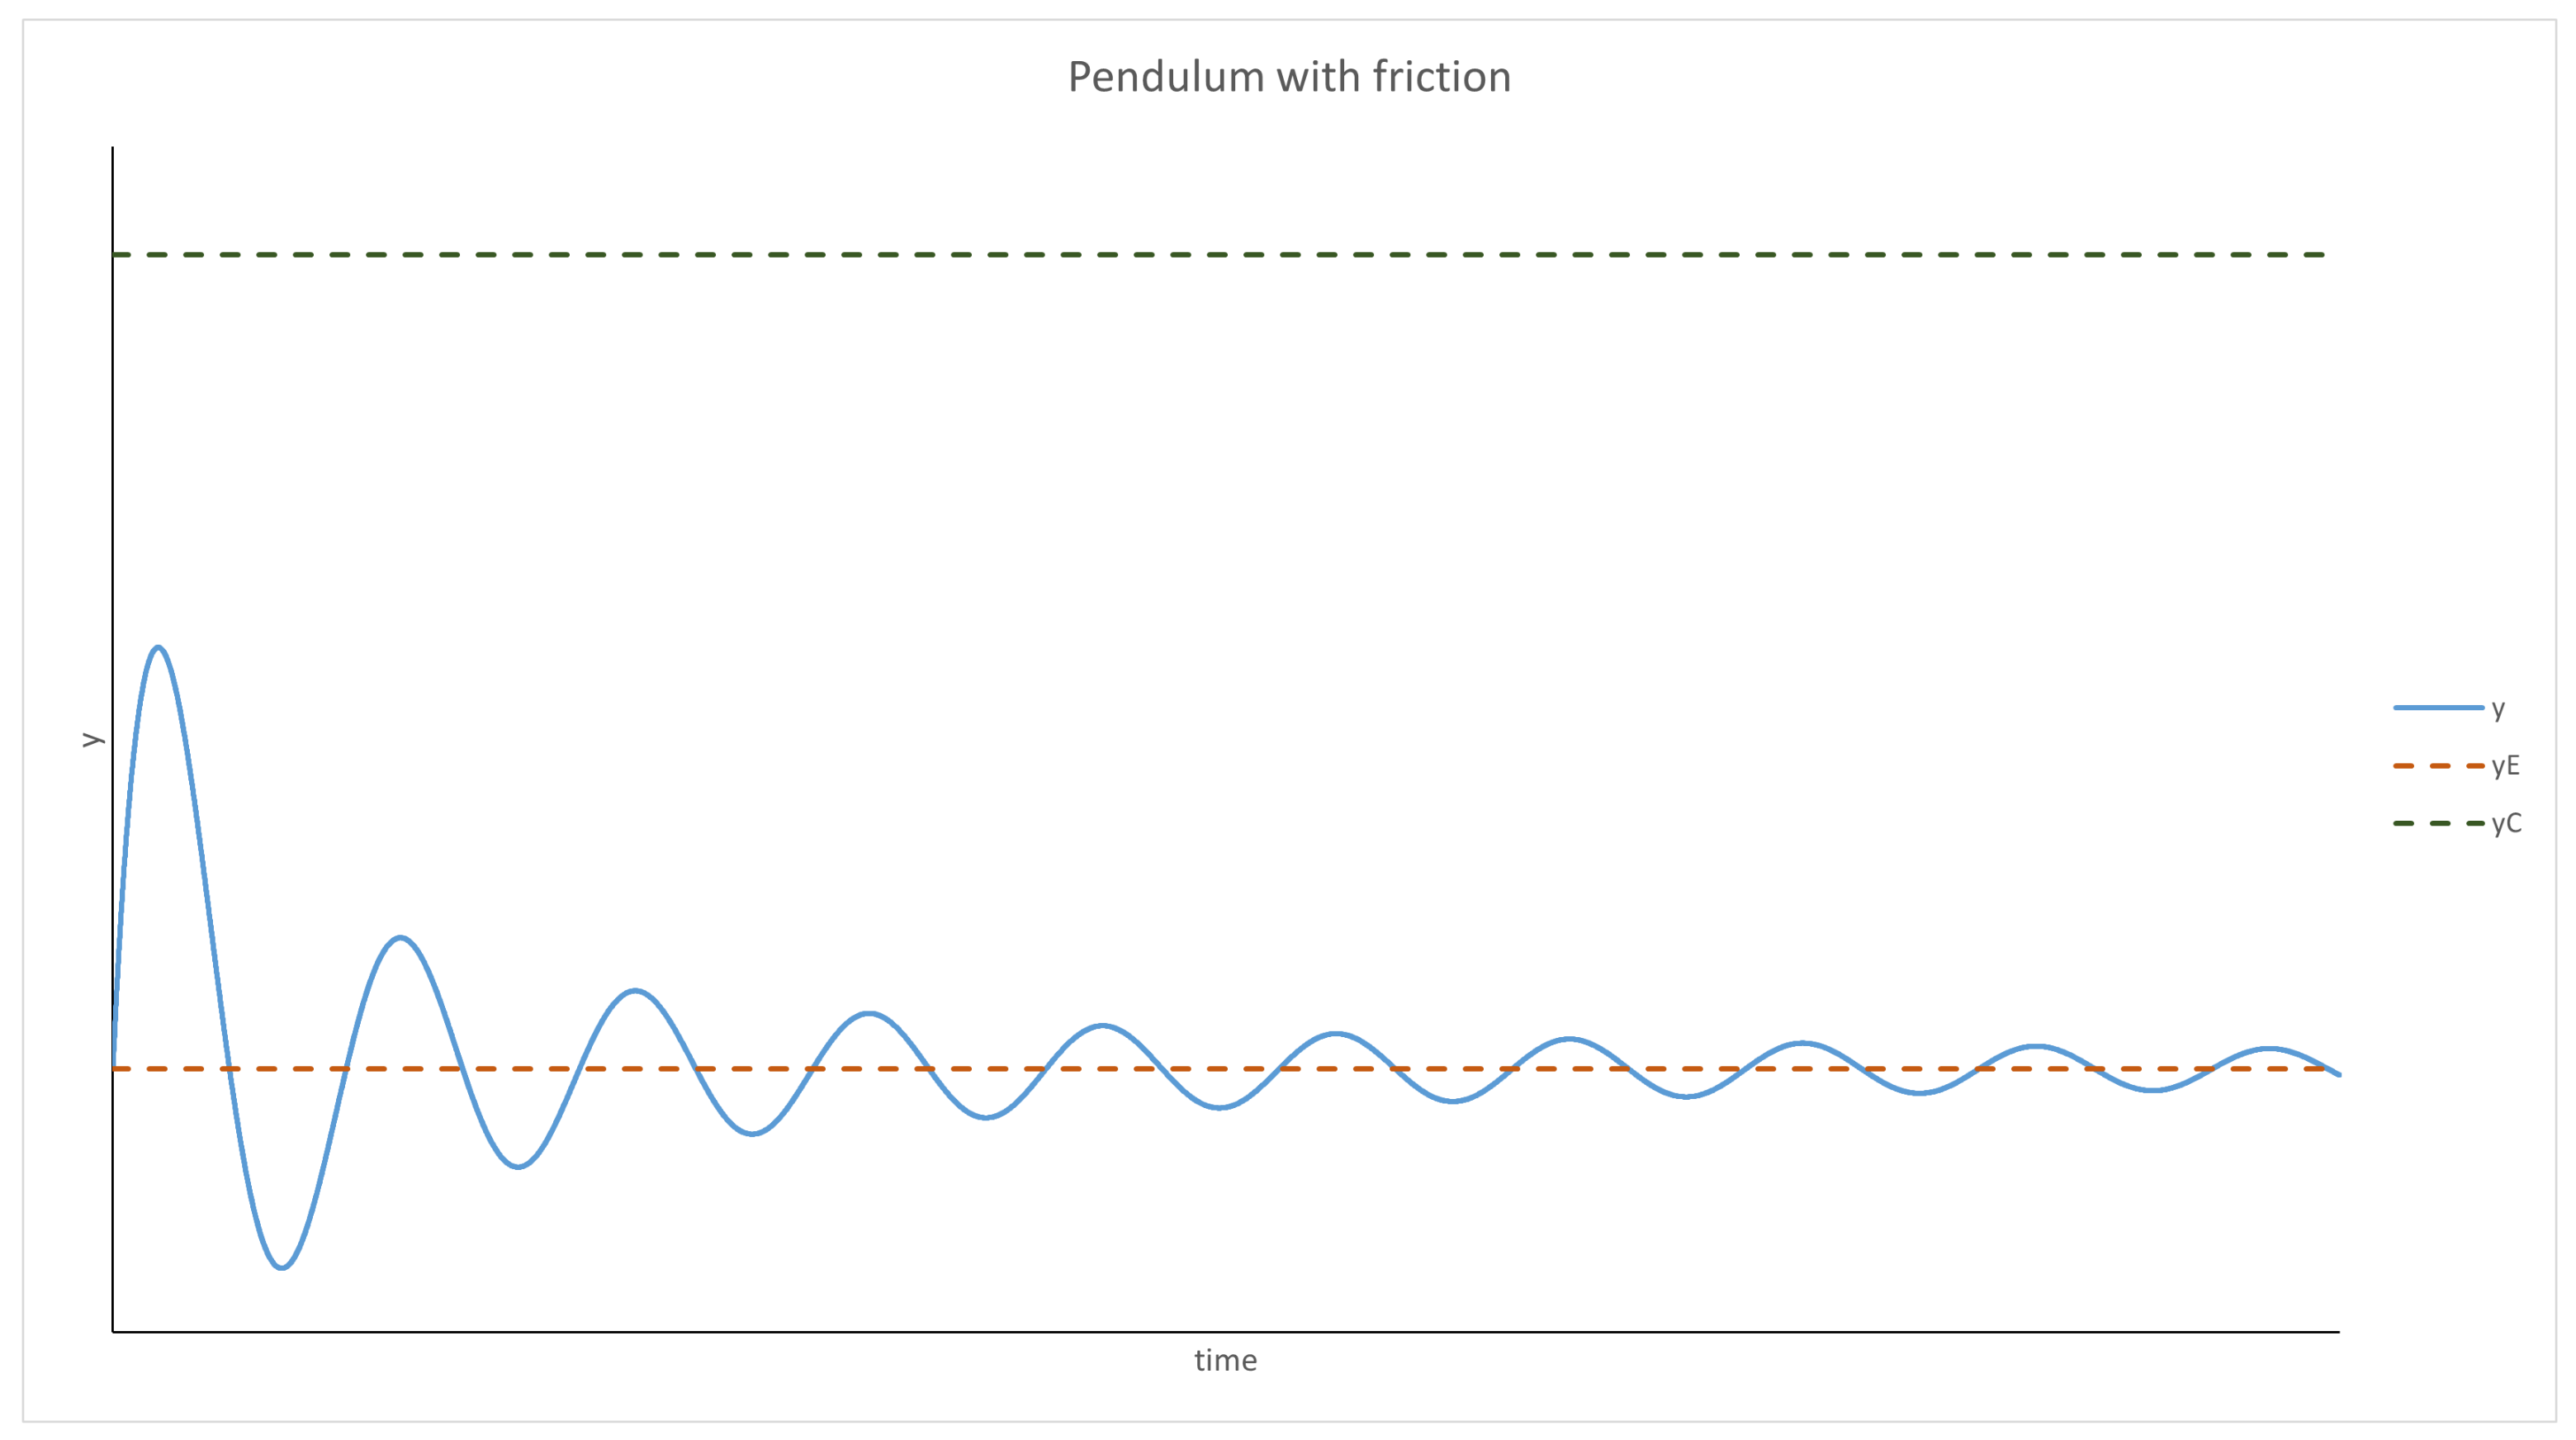Click the "time" horizontal axis title
Screen dimensions: 2576x1440
point(1225,1360)
